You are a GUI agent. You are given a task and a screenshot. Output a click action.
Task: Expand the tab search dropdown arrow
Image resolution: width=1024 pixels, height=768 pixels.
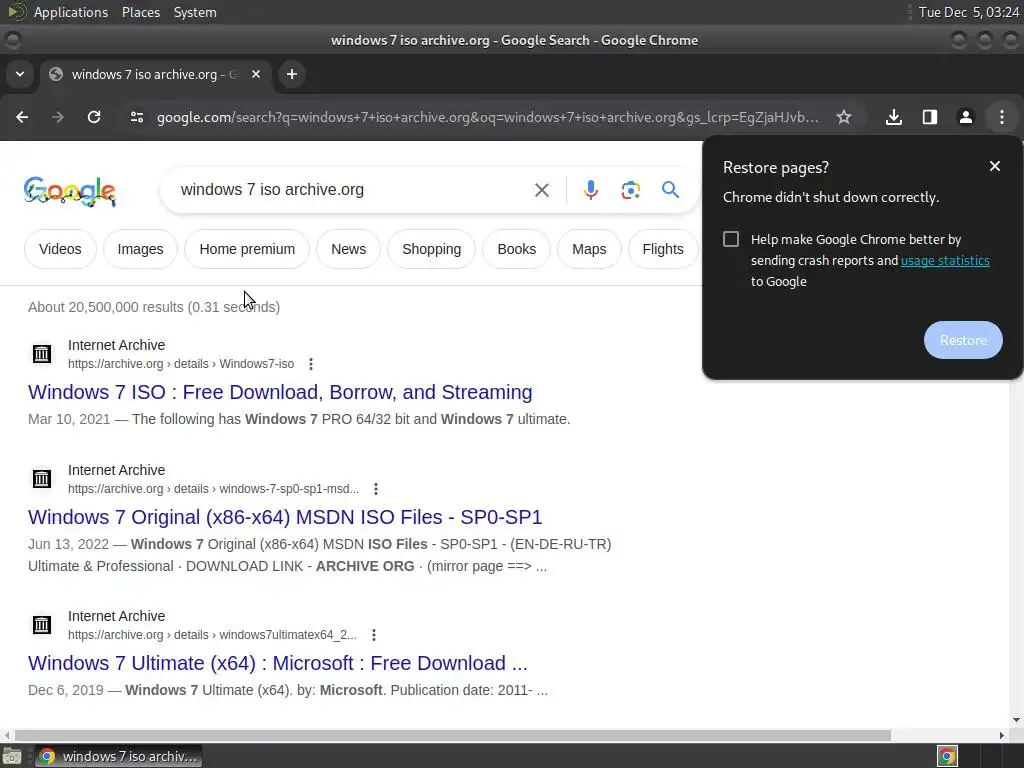click(20, 74)
